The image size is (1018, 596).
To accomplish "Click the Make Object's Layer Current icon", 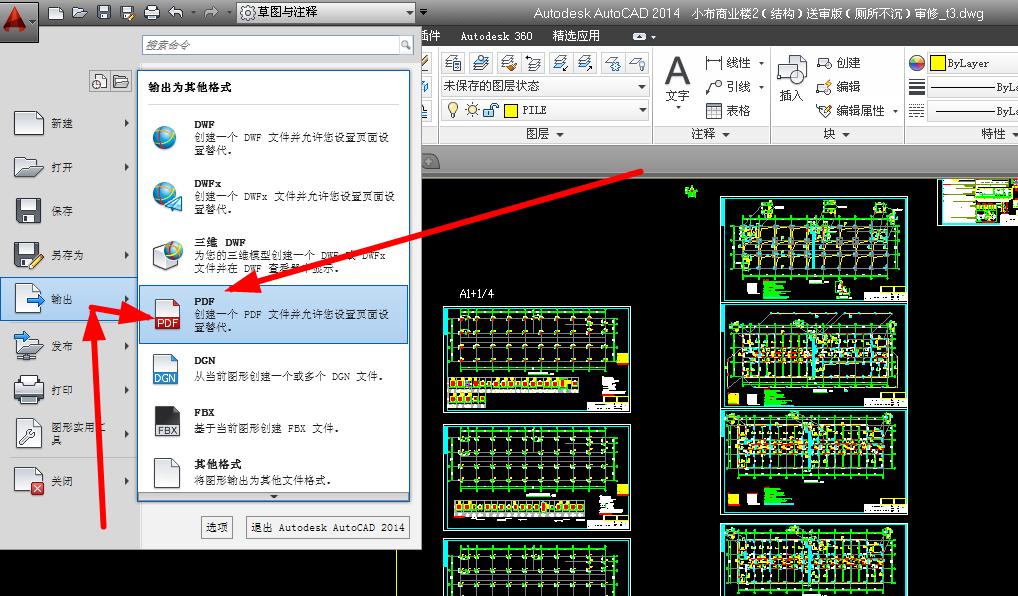I will (x=480, y=62).
